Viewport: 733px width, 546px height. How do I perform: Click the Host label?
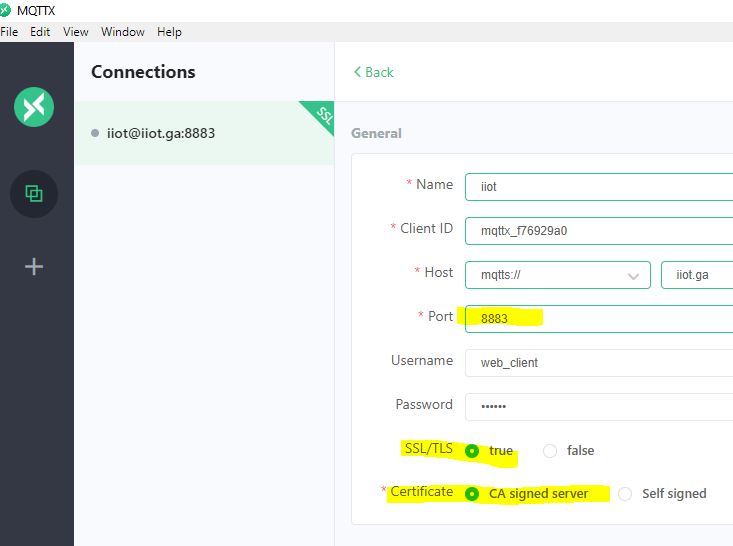click(x=438, y=273)
